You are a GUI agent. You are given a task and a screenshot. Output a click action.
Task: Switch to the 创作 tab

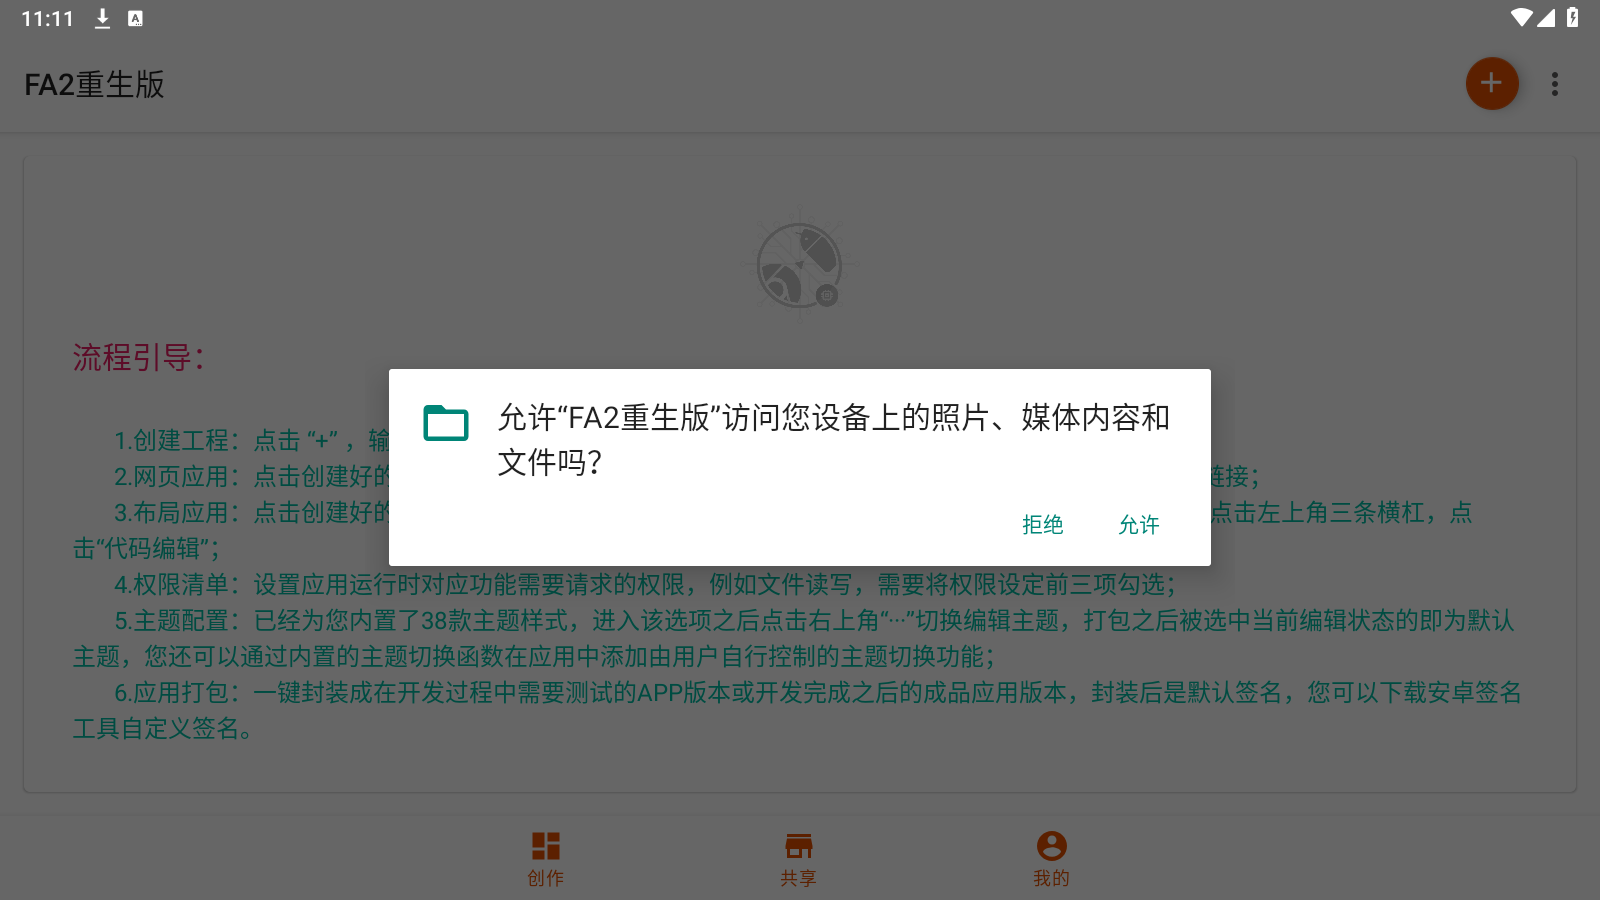[546, 859]
